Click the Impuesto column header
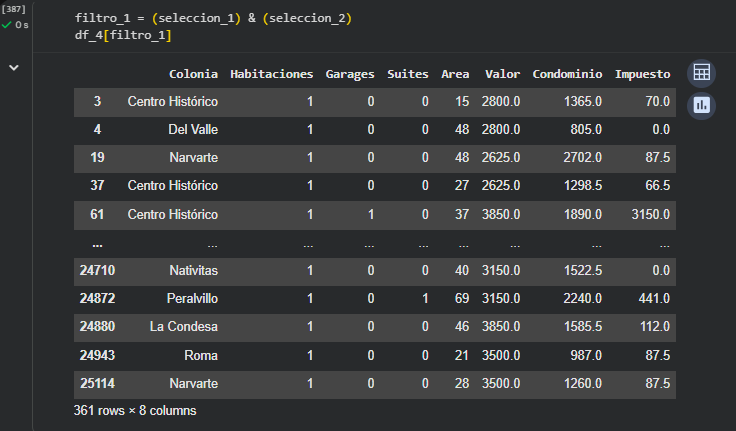736x431 pixels. click(x=642, y=74)
